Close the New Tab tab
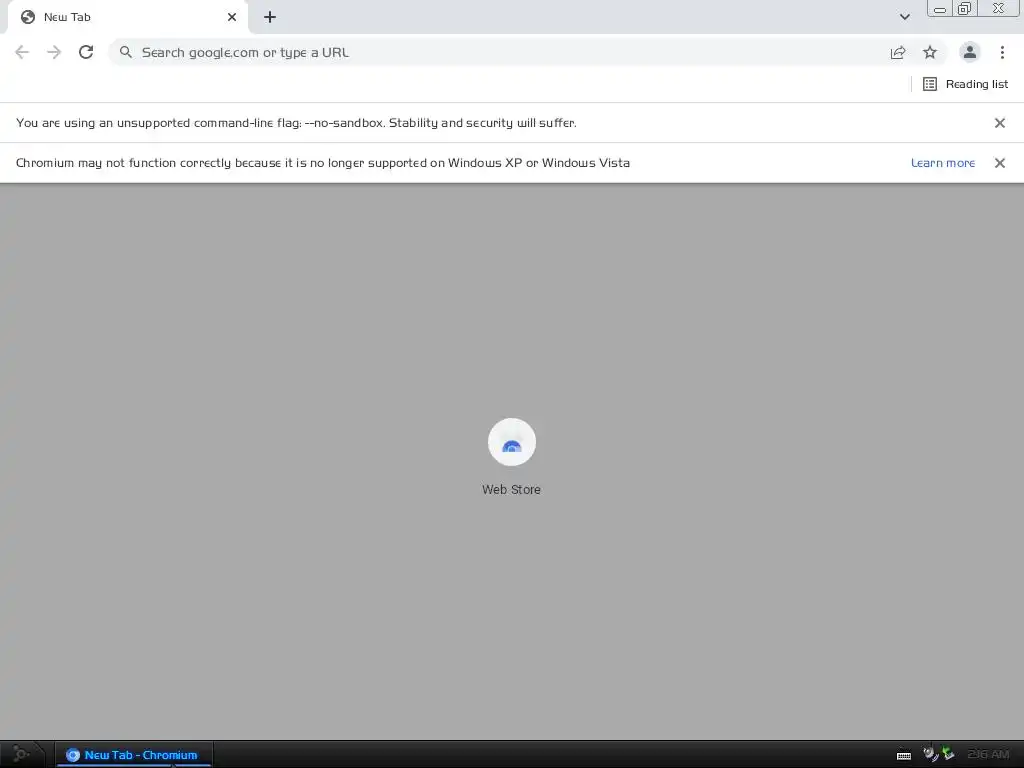Viewport: 1024px width, 768px height. click(x=232, y=17)
